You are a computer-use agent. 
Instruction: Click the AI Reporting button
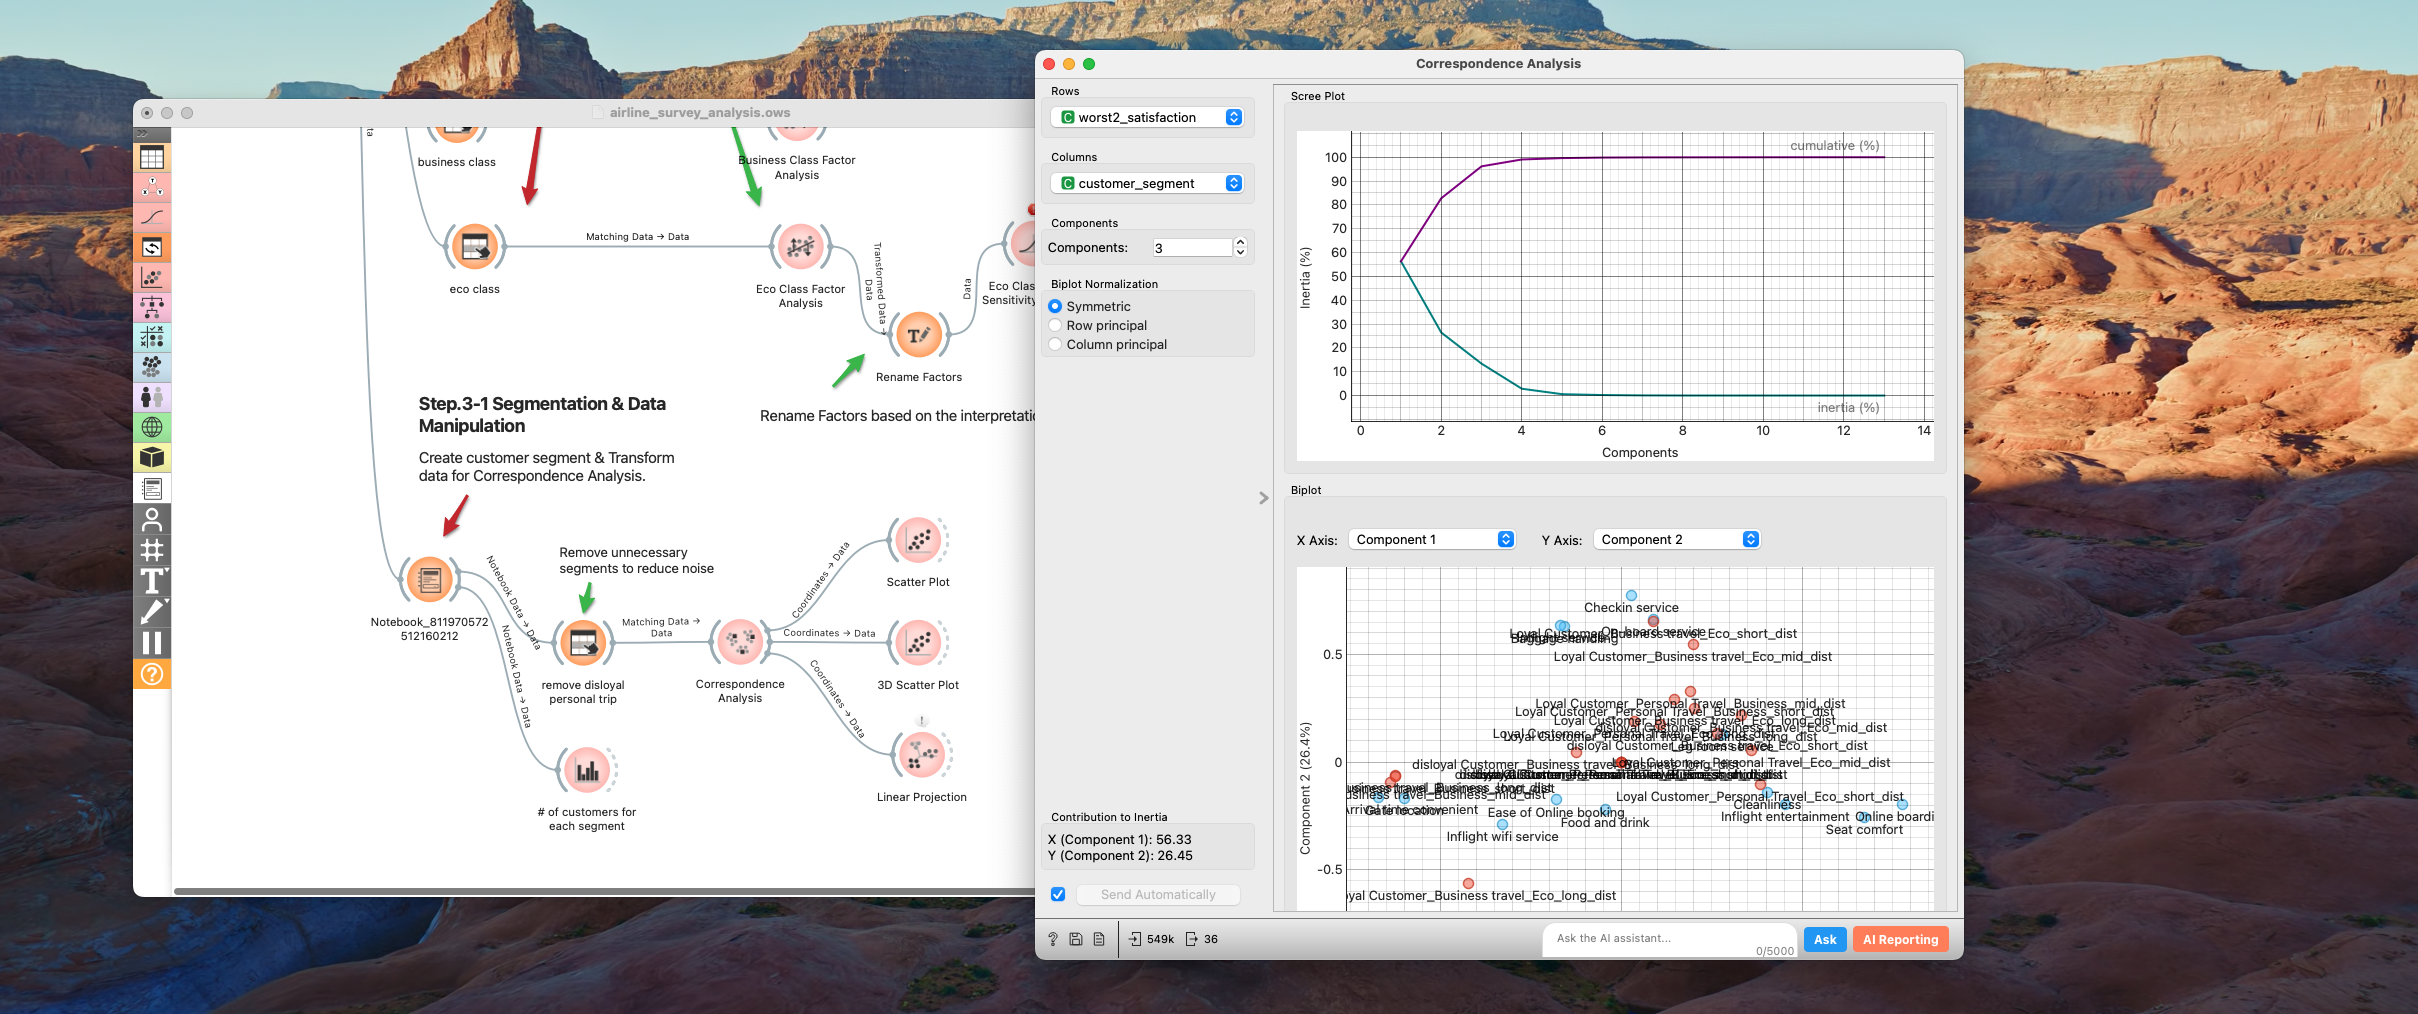[x=1899, y=939]
